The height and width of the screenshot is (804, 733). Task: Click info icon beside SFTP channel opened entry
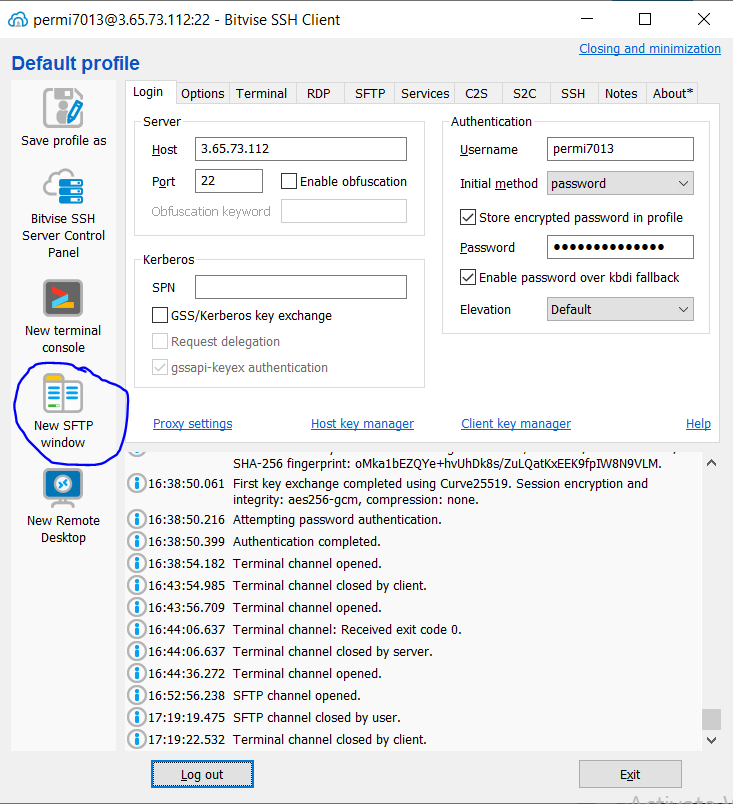coord(136,696)
